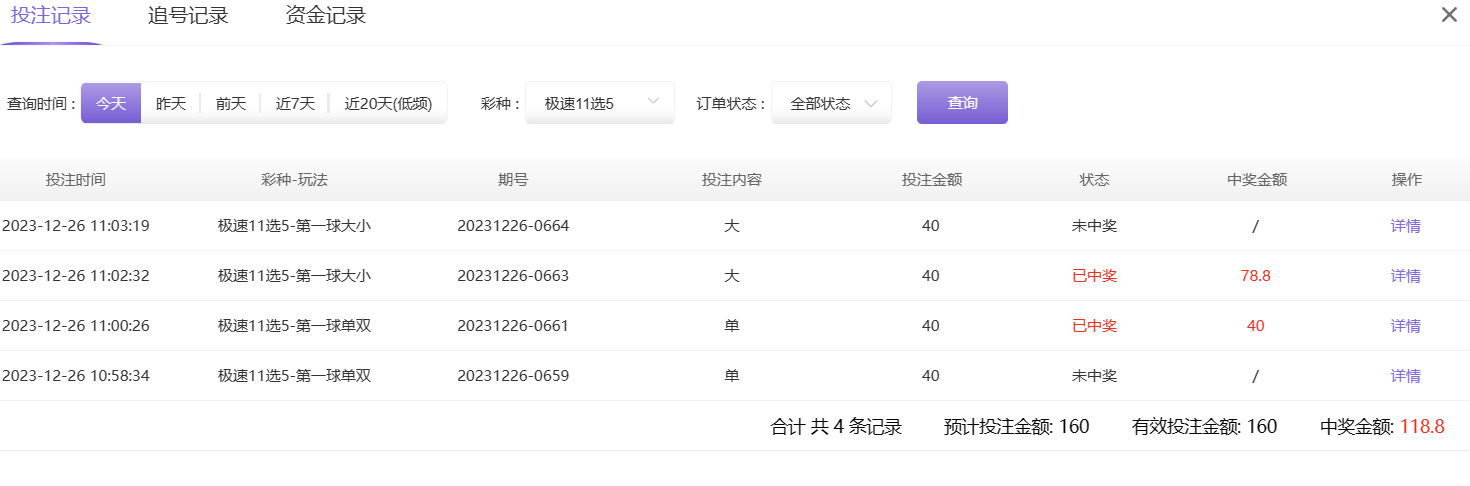Click the 已中奖 status with 78.8 winnings
The image size is (1470, 486).
pyautogui.click(x=1094, y=276)
